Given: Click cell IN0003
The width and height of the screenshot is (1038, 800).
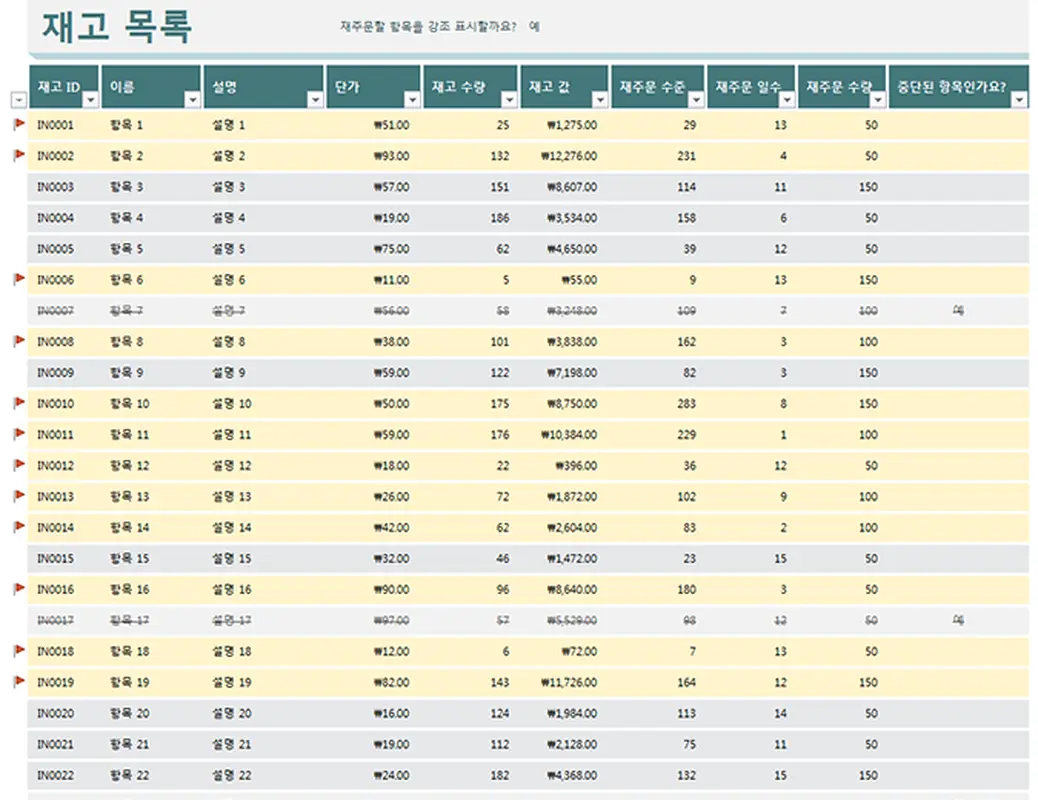Looking at the screenshot, I should [56, 187].
